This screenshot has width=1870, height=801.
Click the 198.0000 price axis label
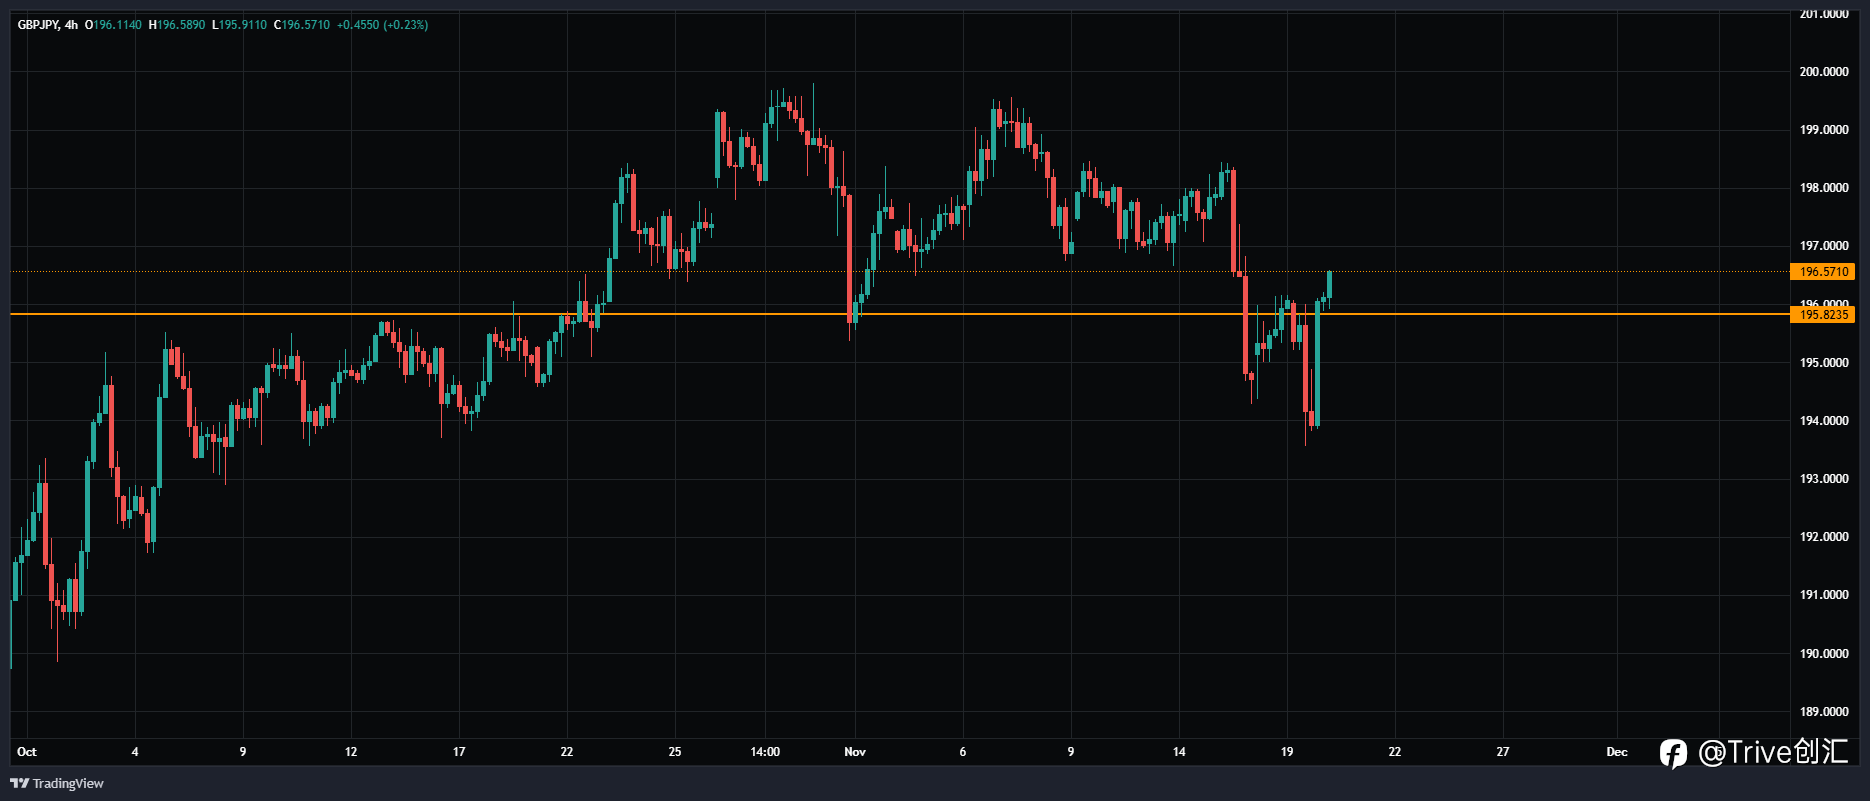(1824, 188)
